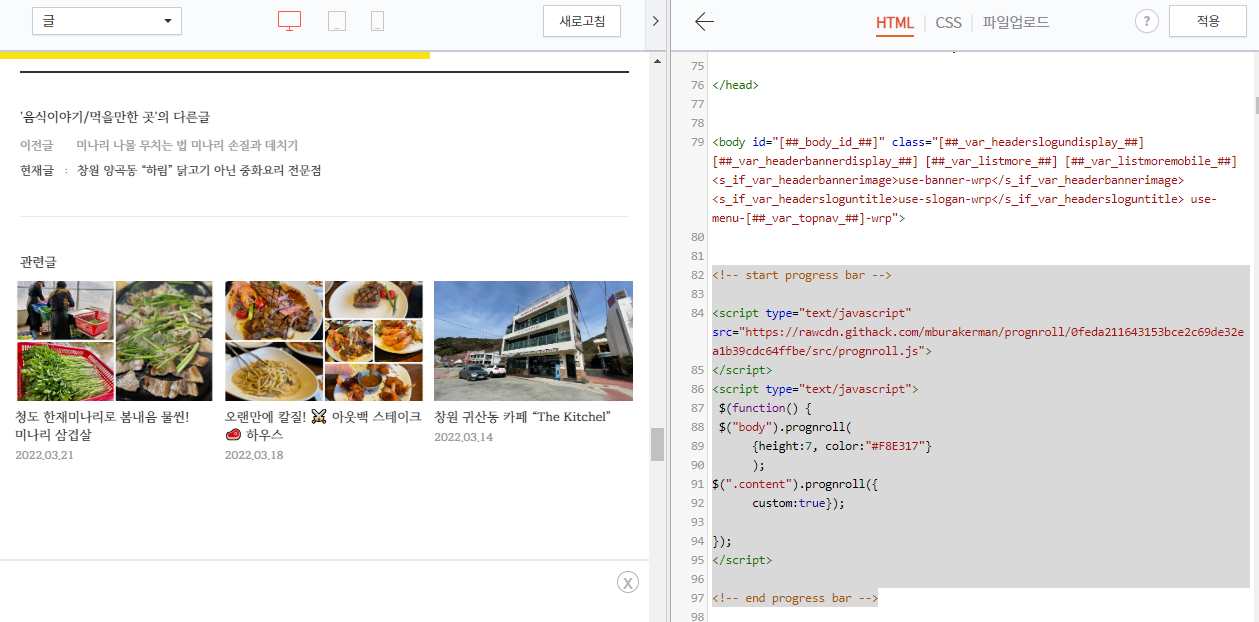Image resolution: width=1259 pixels, height=622 pixels.
Task: Switch preview to mobile phone view
Action: [x=377, y=21]
